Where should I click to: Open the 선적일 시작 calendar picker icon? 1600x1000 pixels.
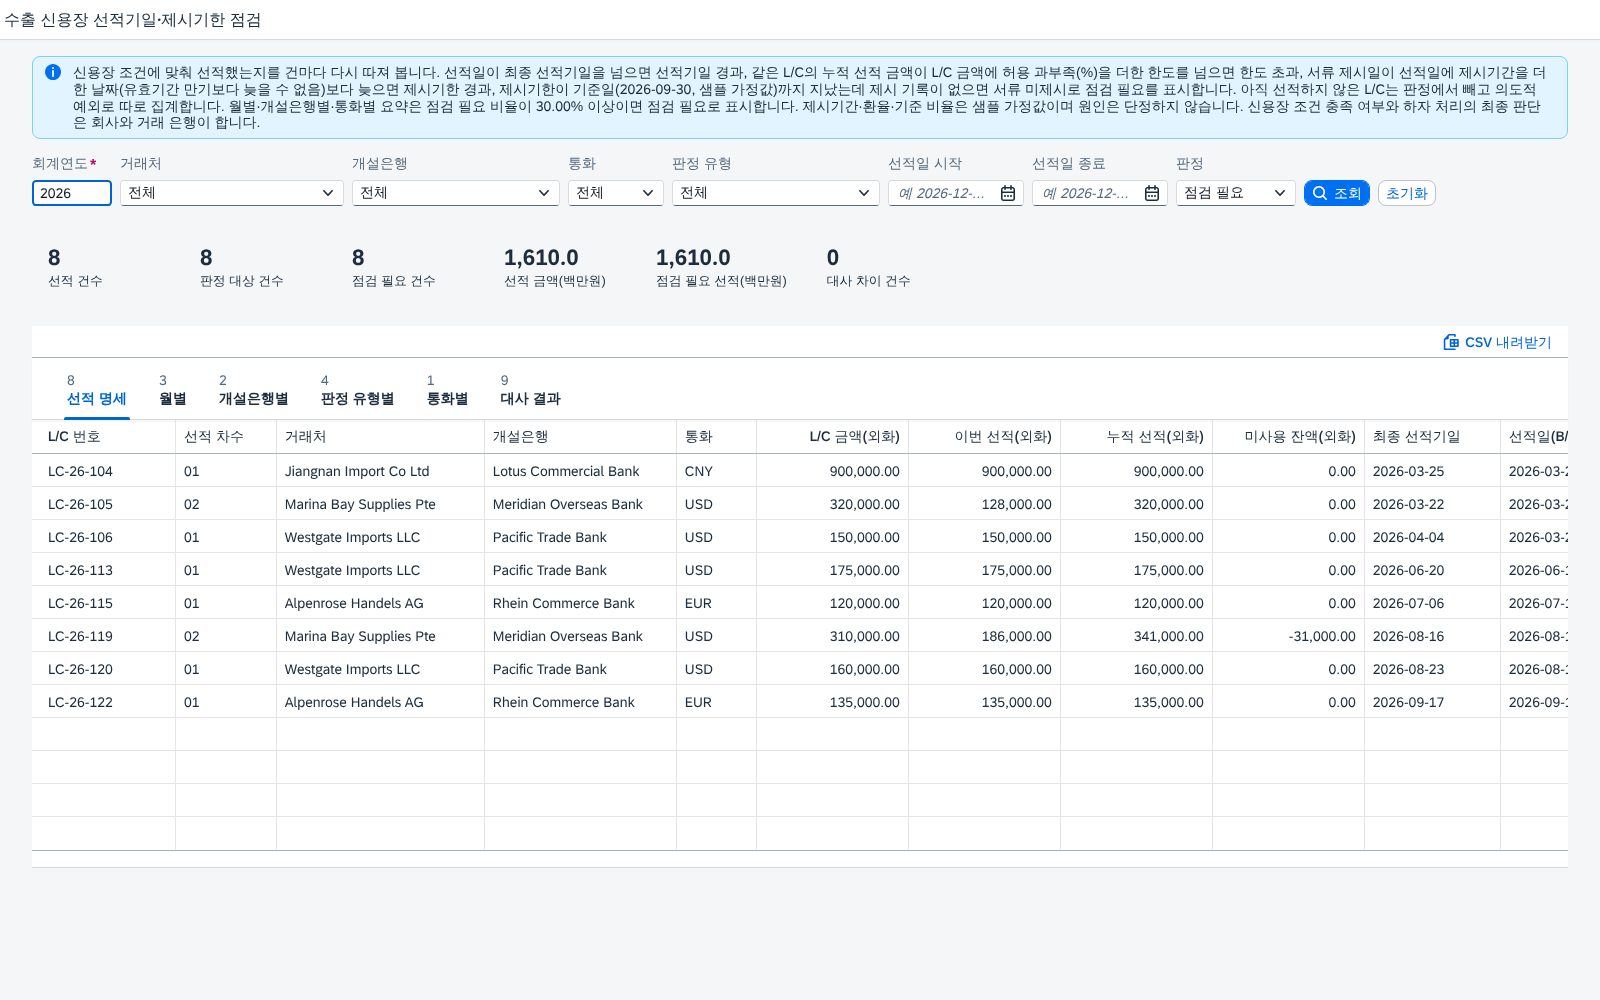pyautogui.click(x=1008, y=193)
